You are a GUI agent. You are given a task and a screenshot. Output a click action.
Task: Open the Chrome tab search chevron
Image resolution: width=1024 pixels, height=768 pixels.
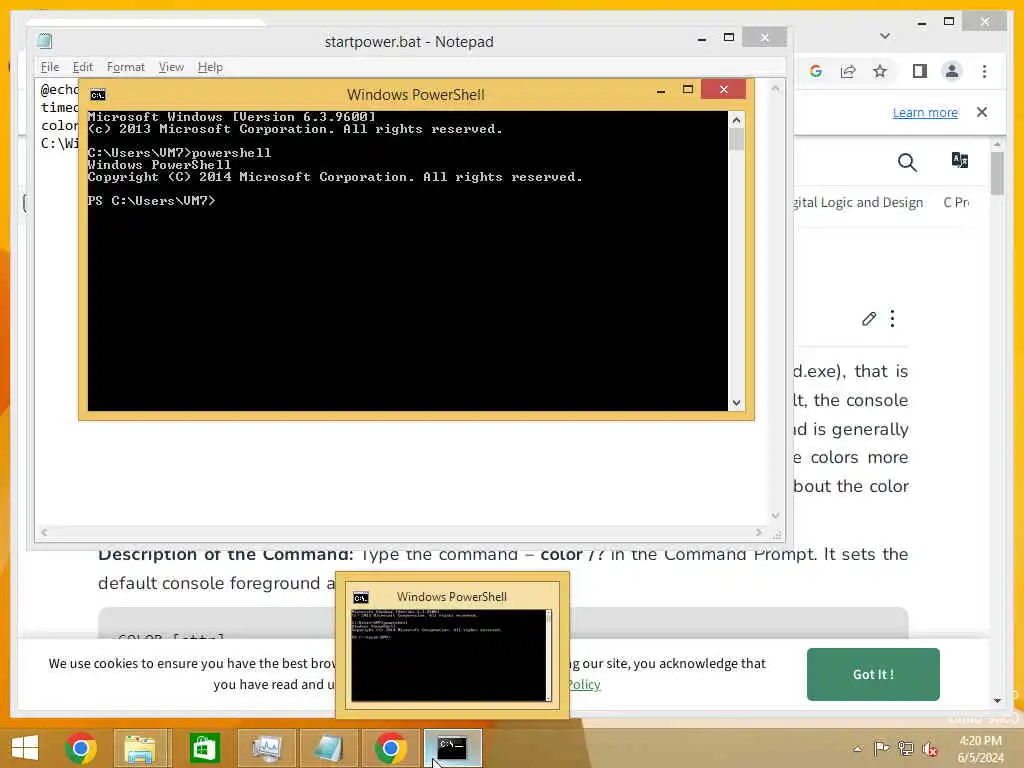pos(884,36)
